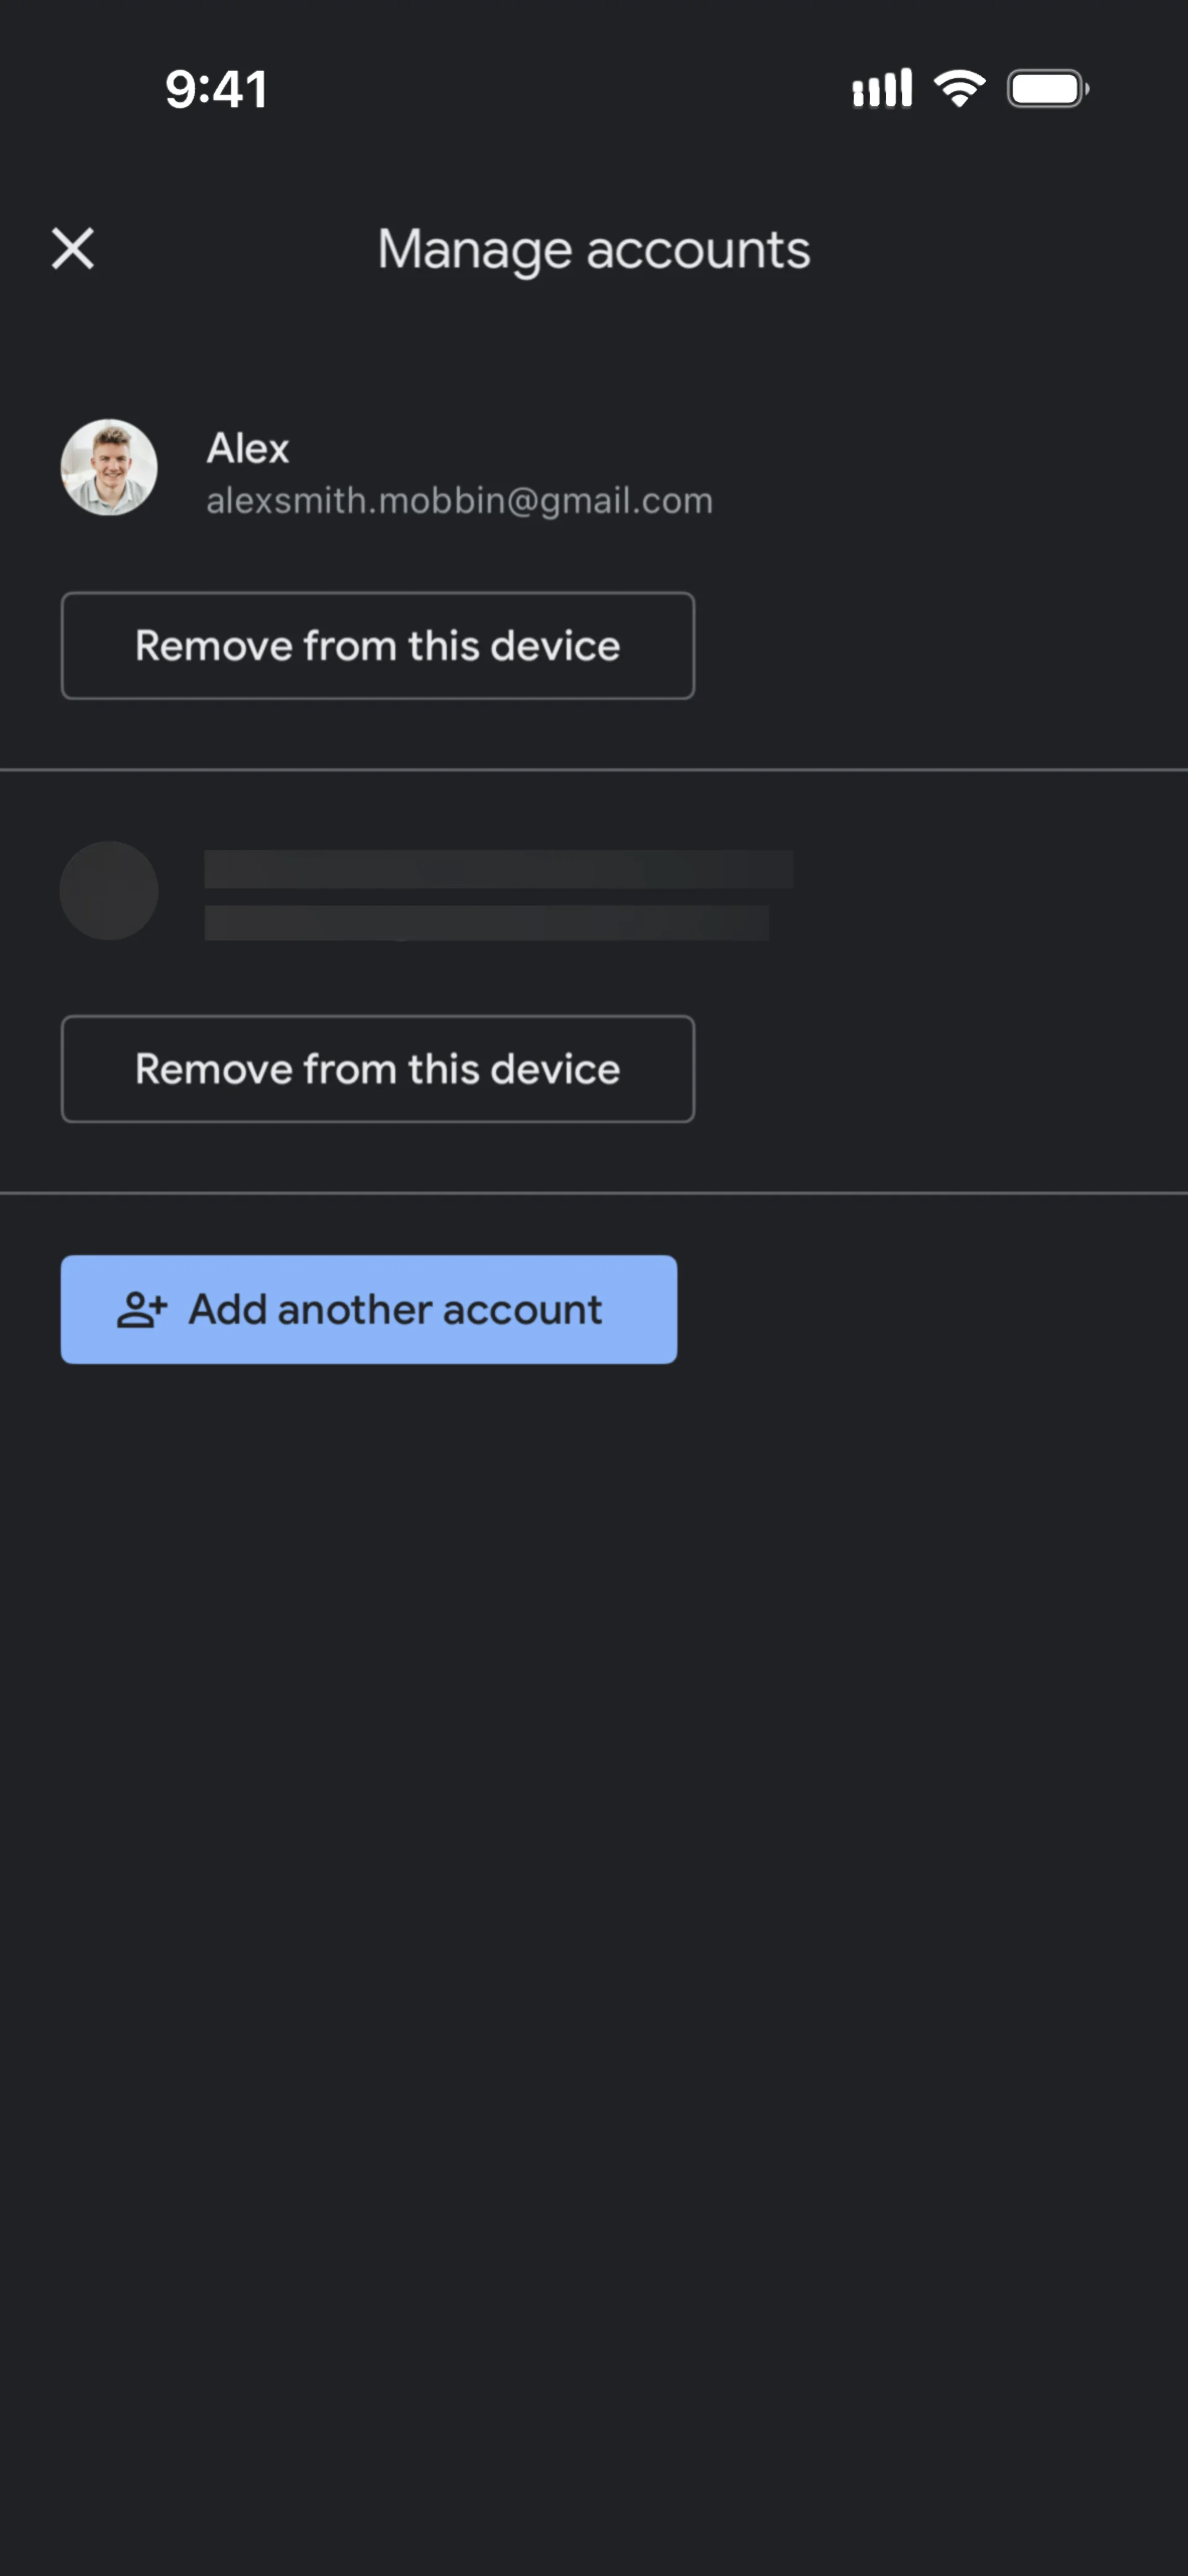Image resolution: width=1188 pixels, height=2576 pixels.
Task: Tap the alexsmith.mobbin@gmail.com email address
Action: [x=459, y=500]
